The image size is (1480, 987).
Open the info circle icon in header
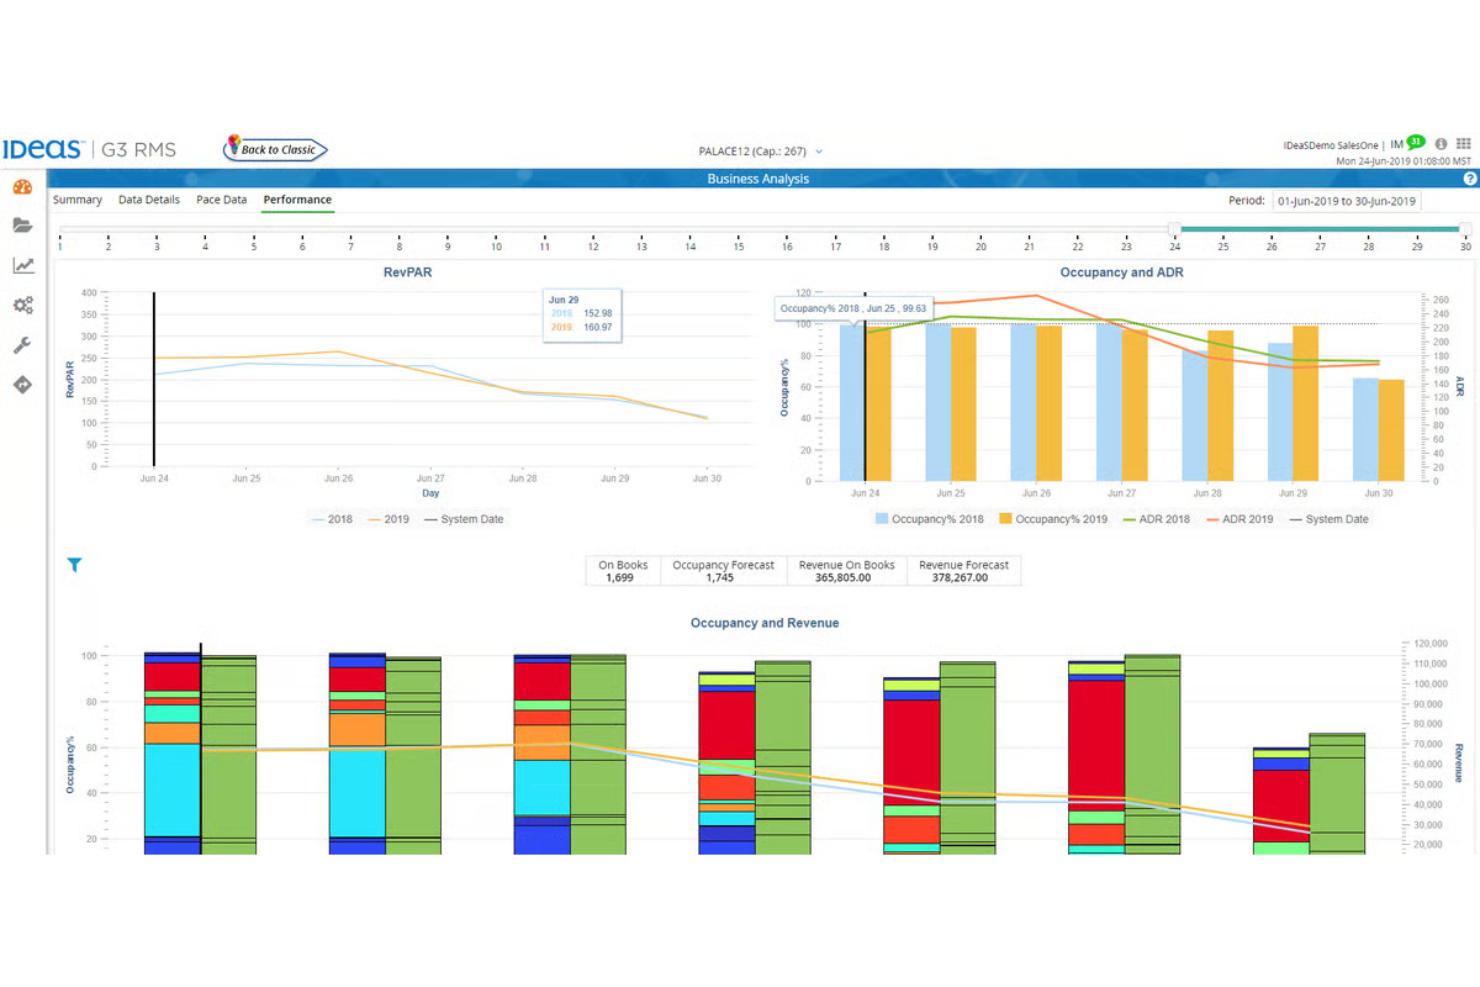tap(1441, 144)
